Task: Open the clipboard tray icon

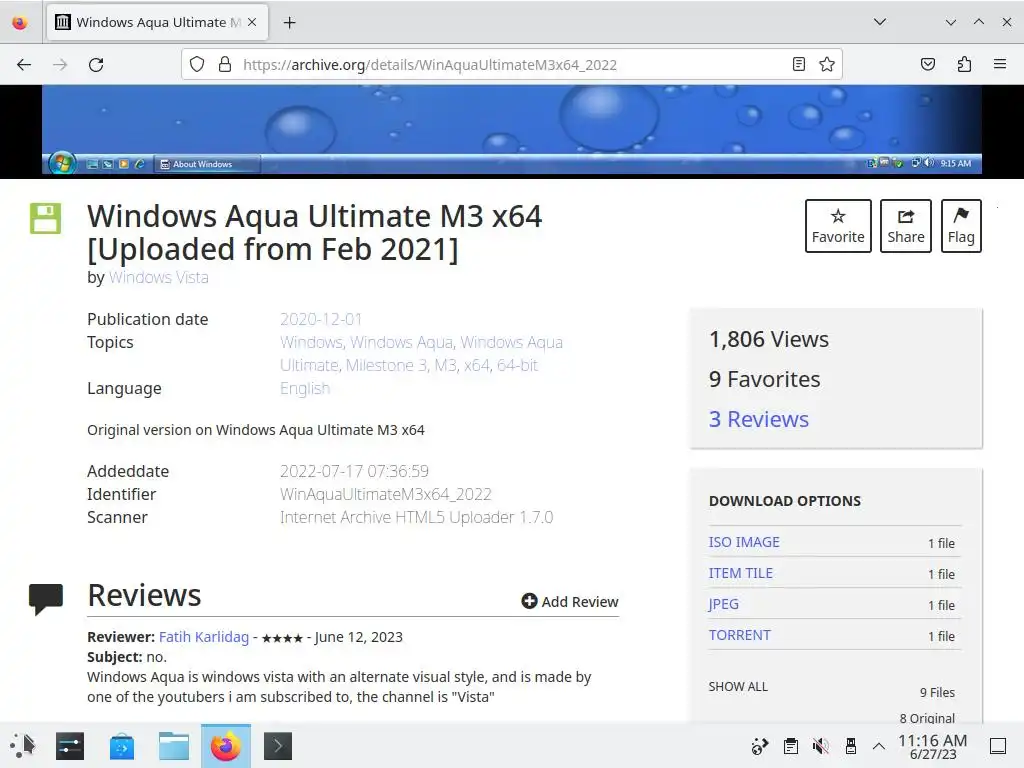Action: (x=790, y=746)
